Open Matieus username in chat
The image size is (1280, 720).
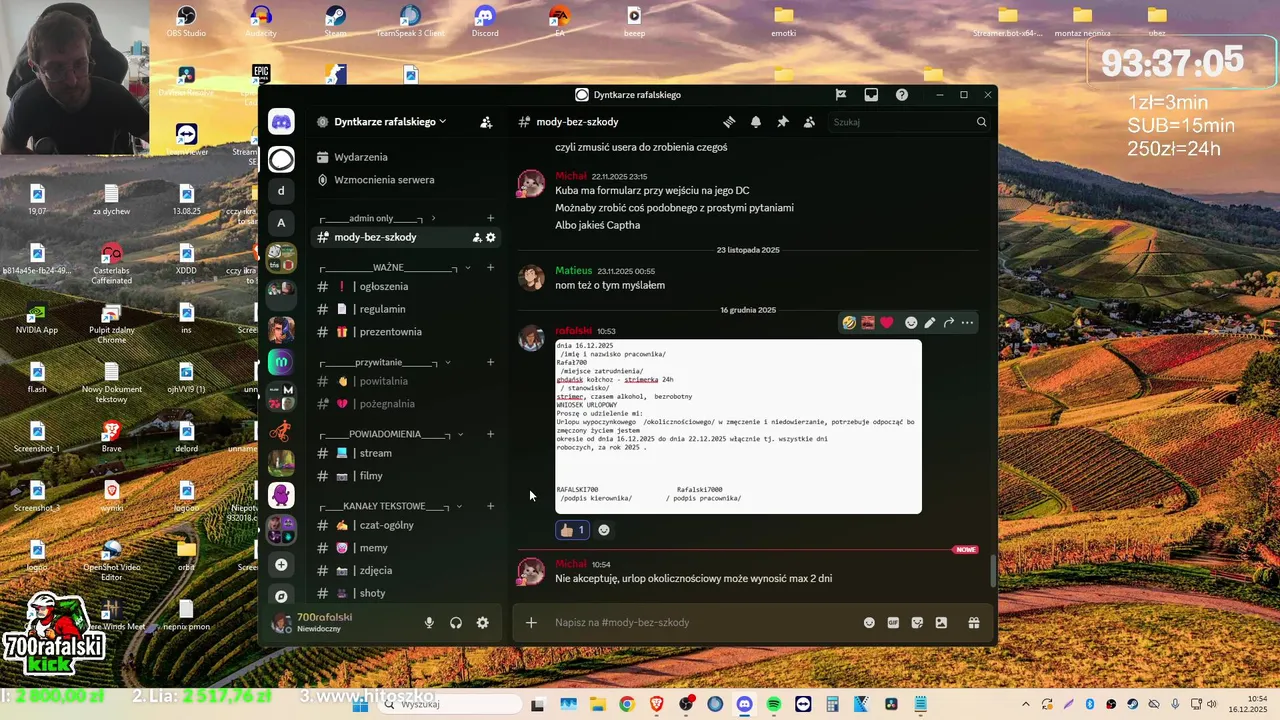click(x=574, y=271)
